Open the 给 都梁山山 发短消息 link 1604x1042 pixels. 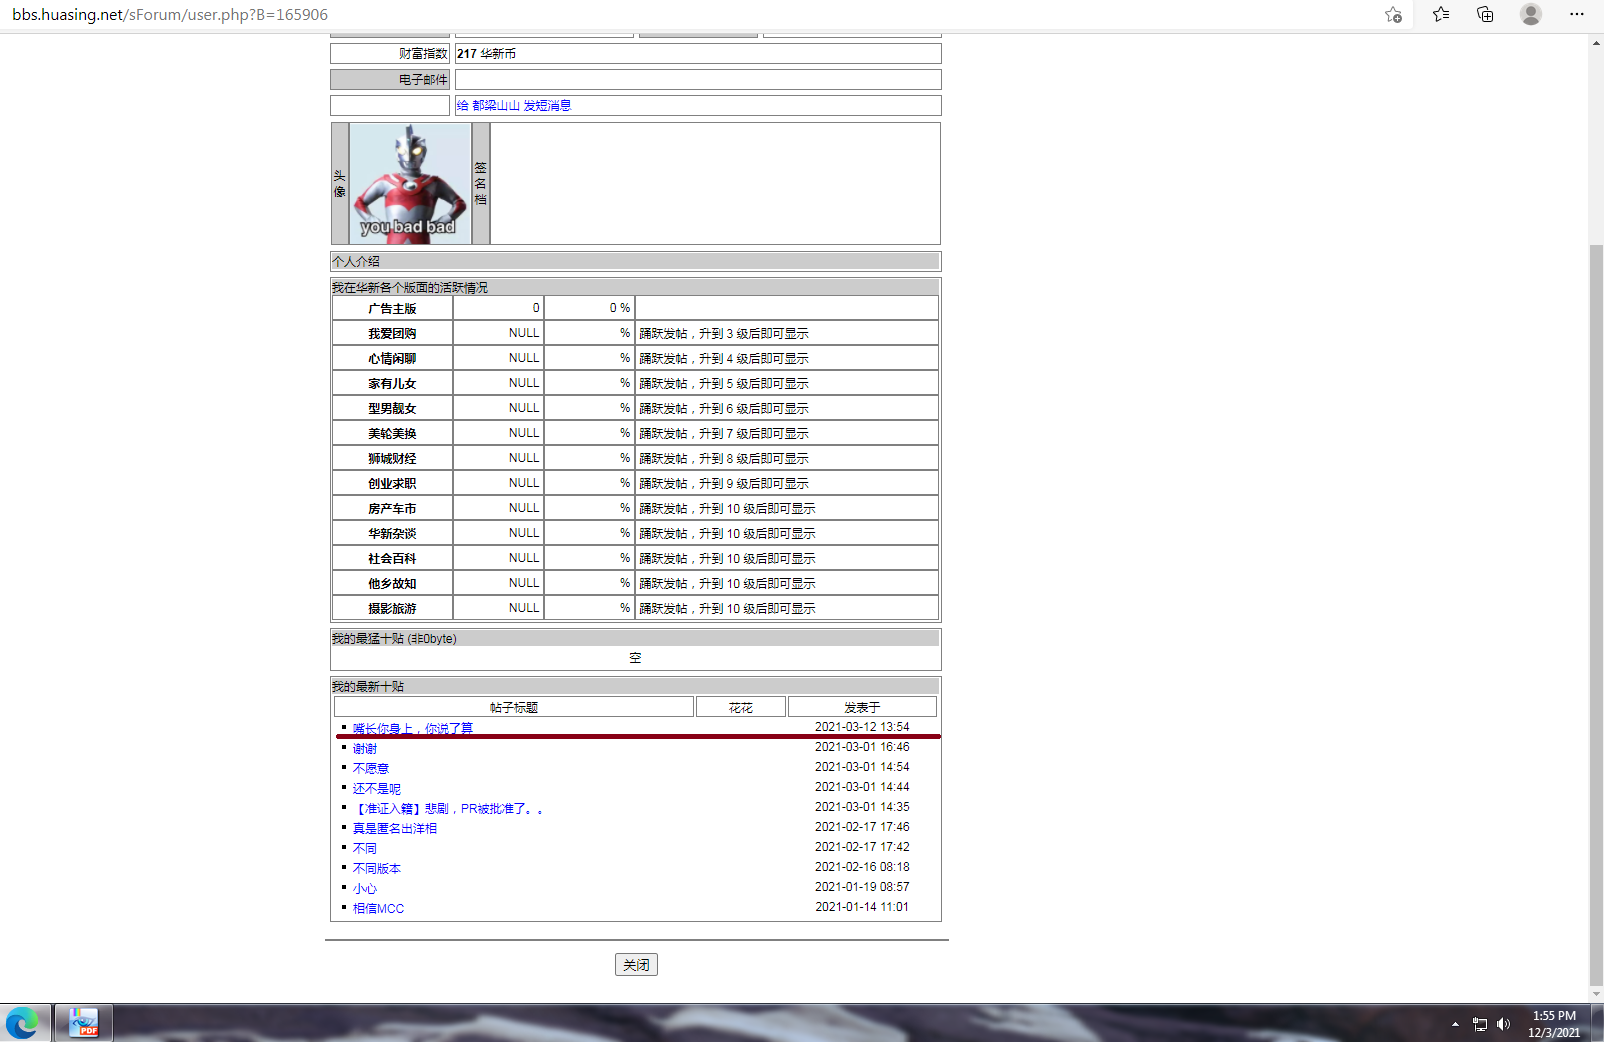pyautogui.click(x=513, y=106)
